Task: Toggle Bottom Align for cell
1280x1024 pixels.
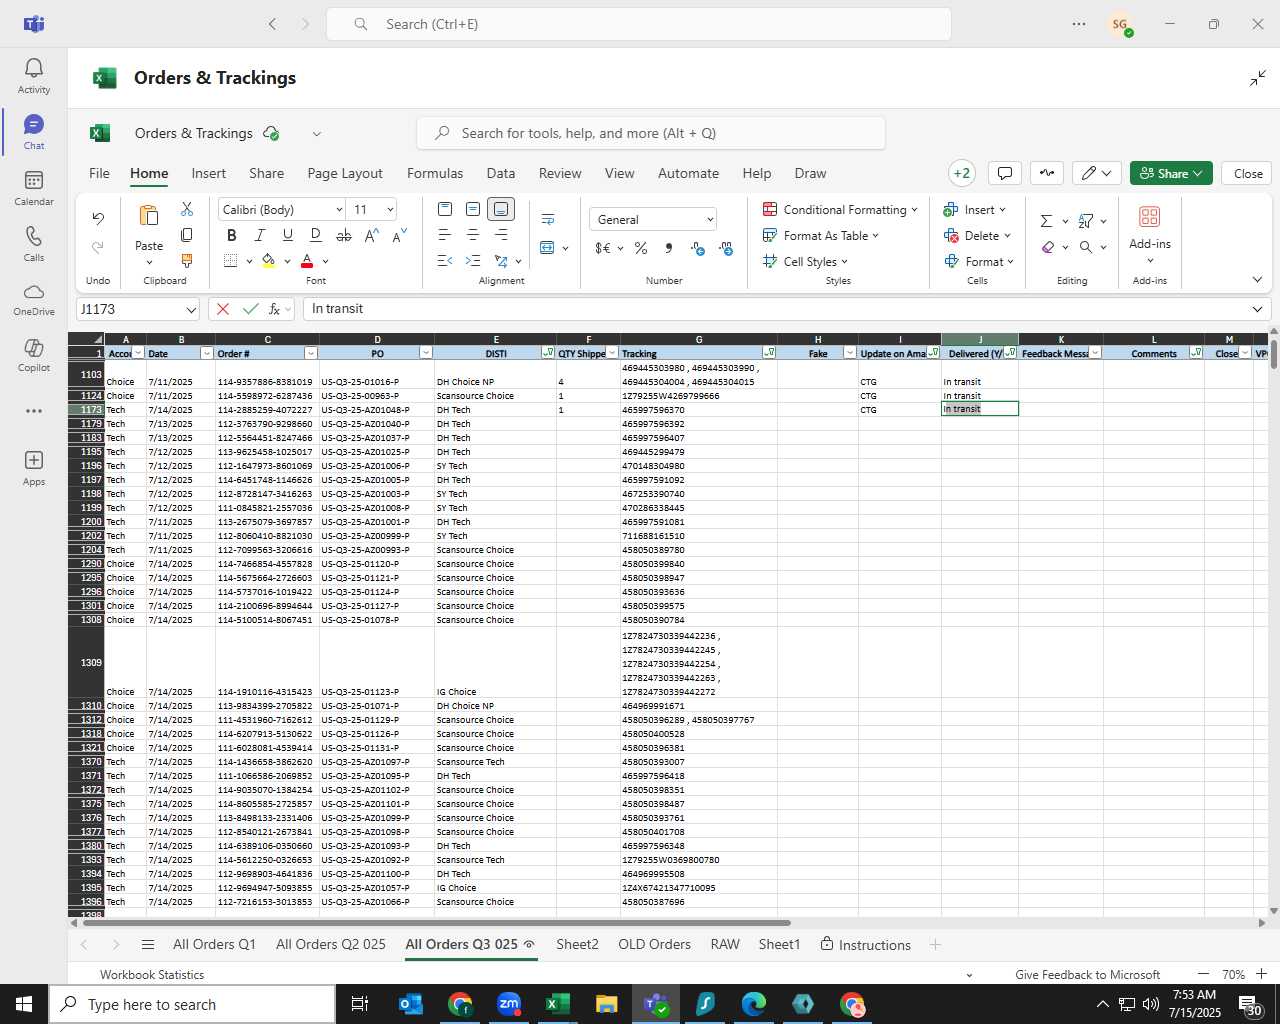Action: tap(501, 209)
